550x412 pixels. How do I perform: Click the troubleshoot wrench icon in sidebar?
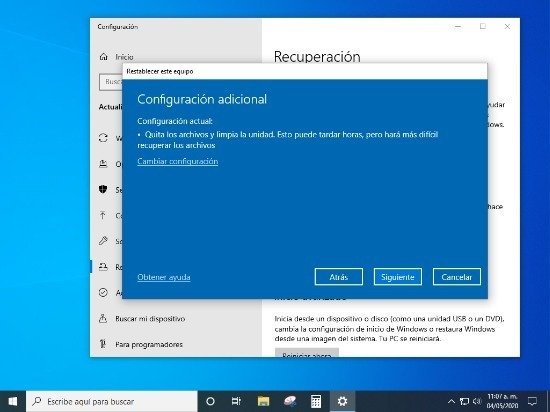coord(103,241)
